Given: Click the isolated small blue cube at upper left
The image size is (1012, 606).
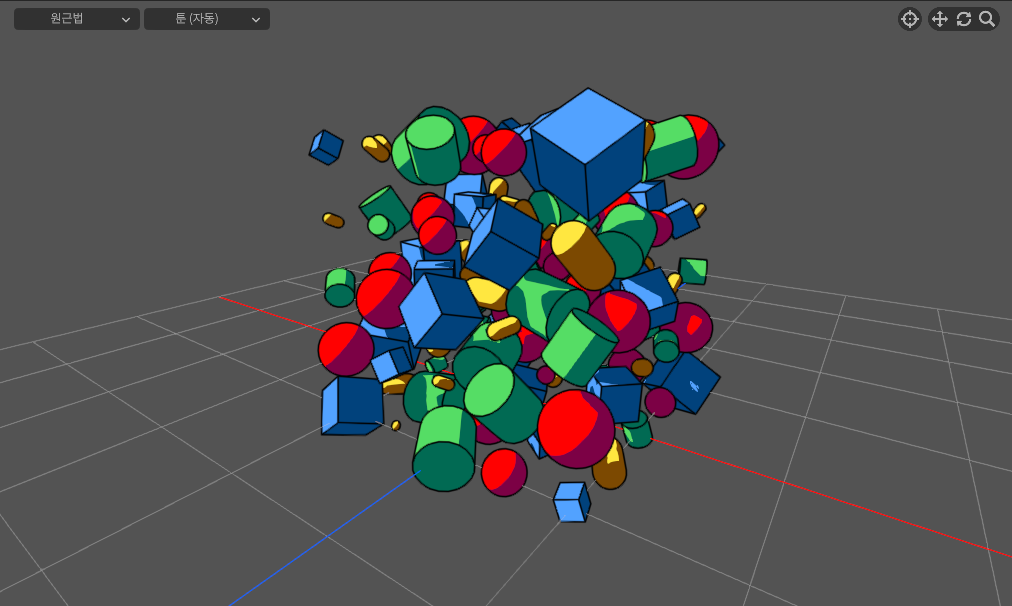Looking at the screenshot, I should click(x=326, y=147).
